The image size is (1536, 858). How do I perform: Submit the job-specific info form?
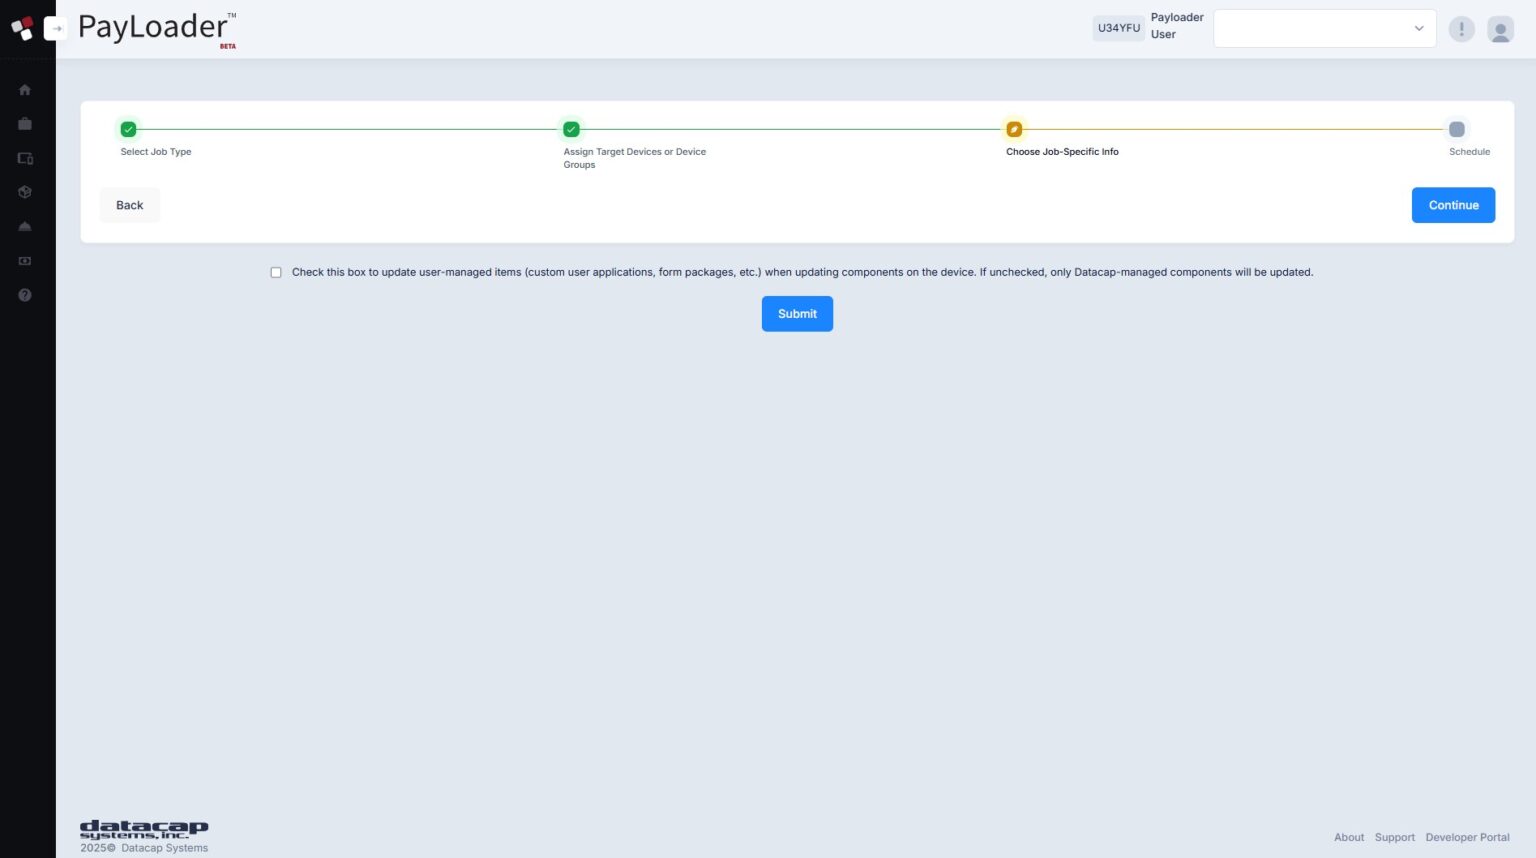pos(797,314)
